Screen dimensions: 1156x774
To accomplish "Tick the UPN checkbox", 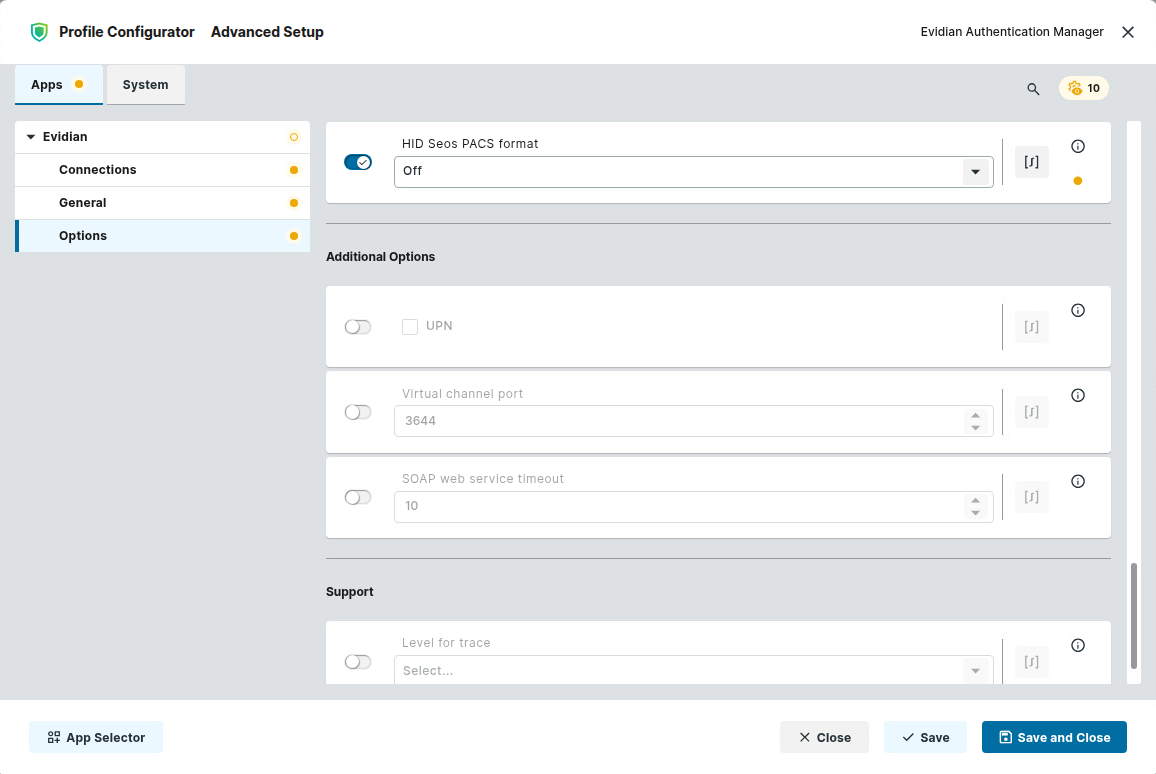I will click(410, 327).
